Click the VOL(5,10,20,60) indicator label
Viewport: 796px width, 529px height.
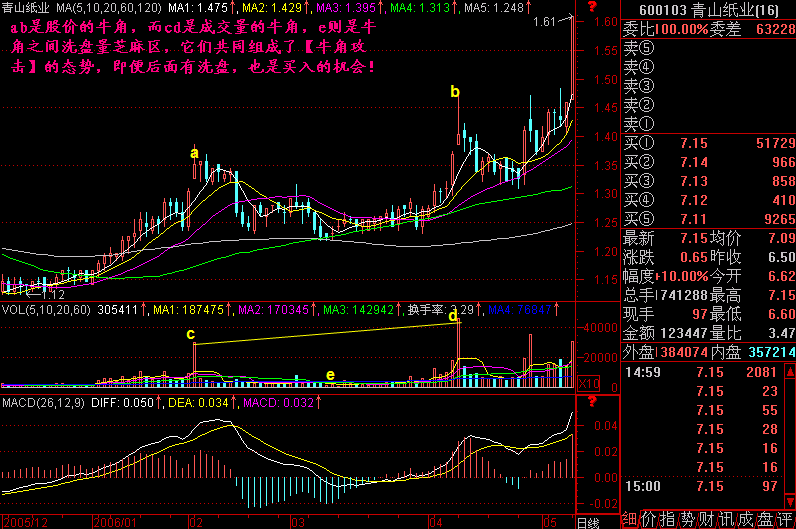point(45,310)
